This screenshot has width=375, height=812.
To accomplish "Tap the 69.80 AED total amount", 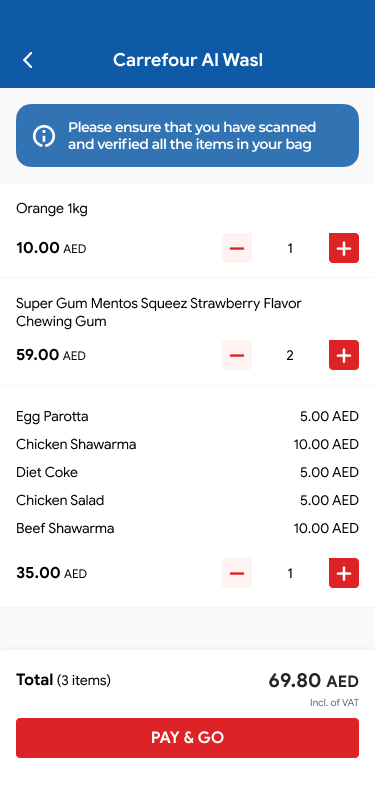I will click(x=313, y=680).
